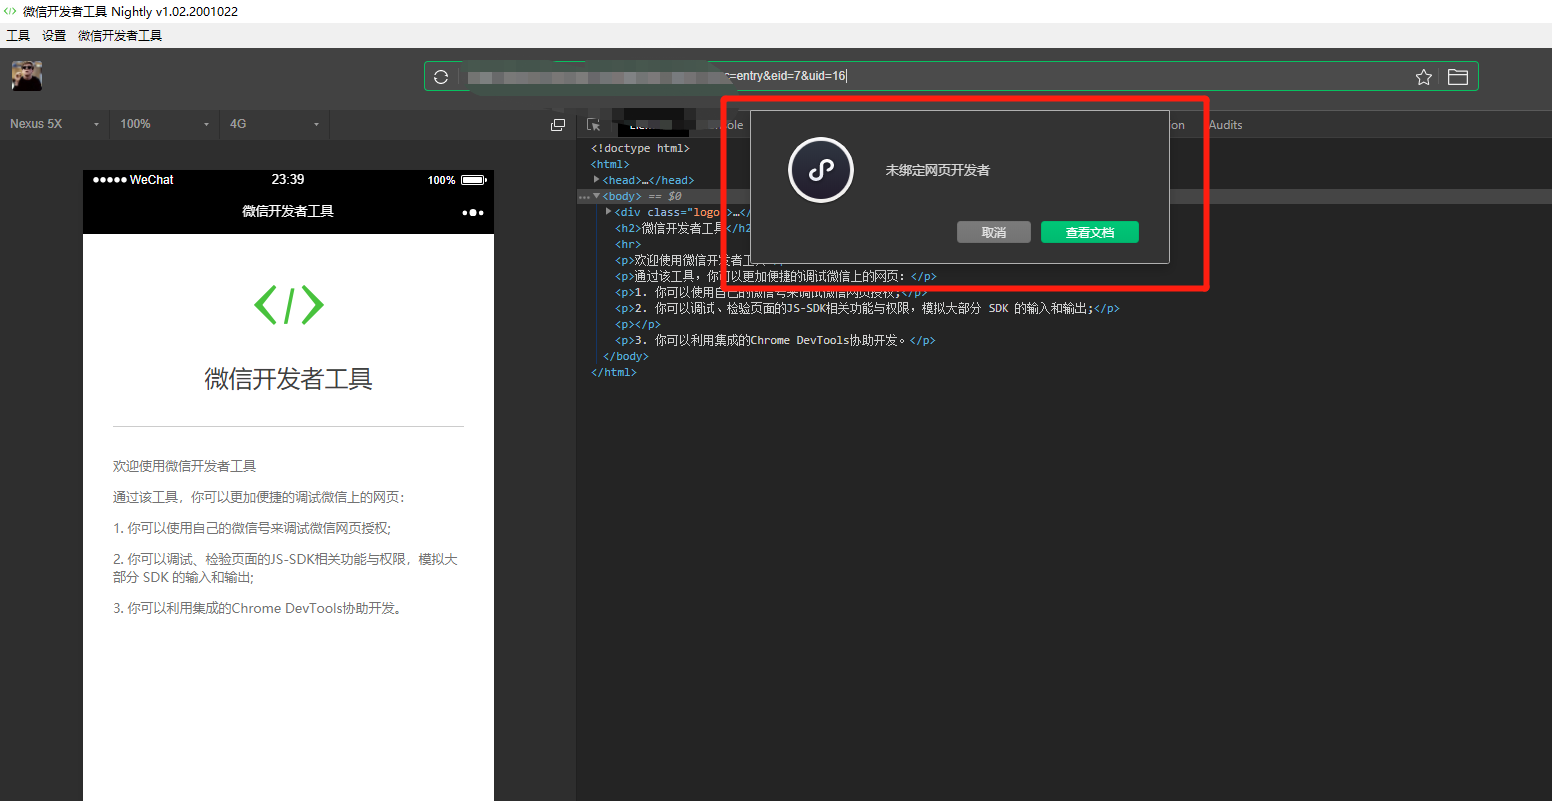Click the paragraph starting with 通过该工具 in the simulator
The height and width of the screenshot is (801, 1552).
(x=259, y=497)
